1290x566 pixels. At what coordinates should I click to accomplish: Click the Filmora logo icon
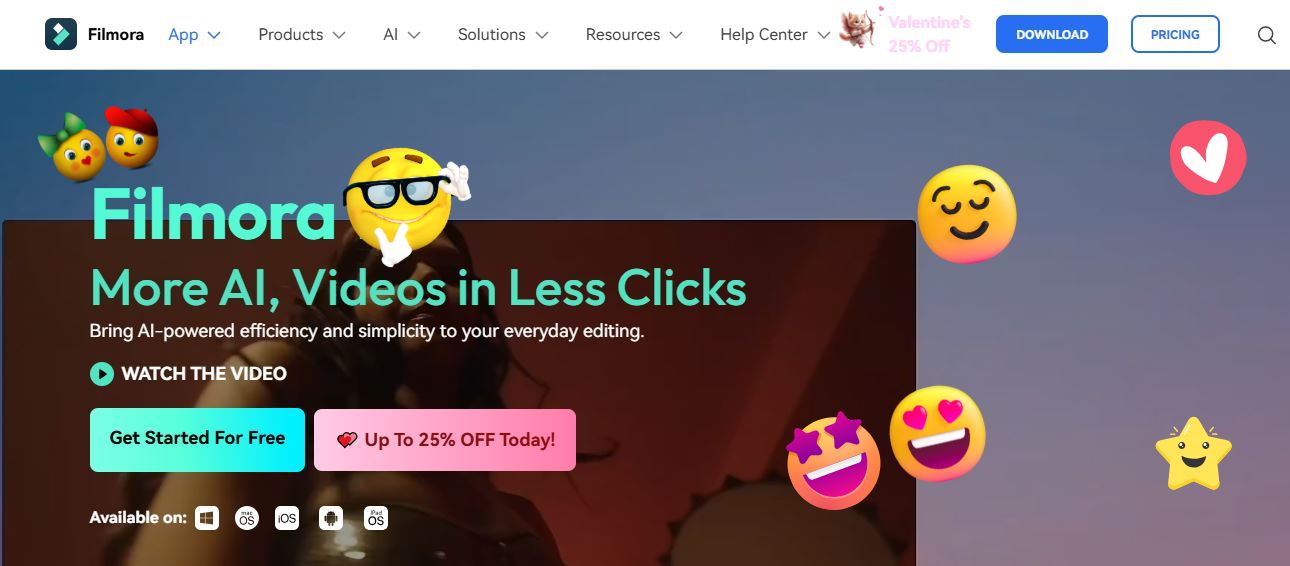click(x=61, y=34)
